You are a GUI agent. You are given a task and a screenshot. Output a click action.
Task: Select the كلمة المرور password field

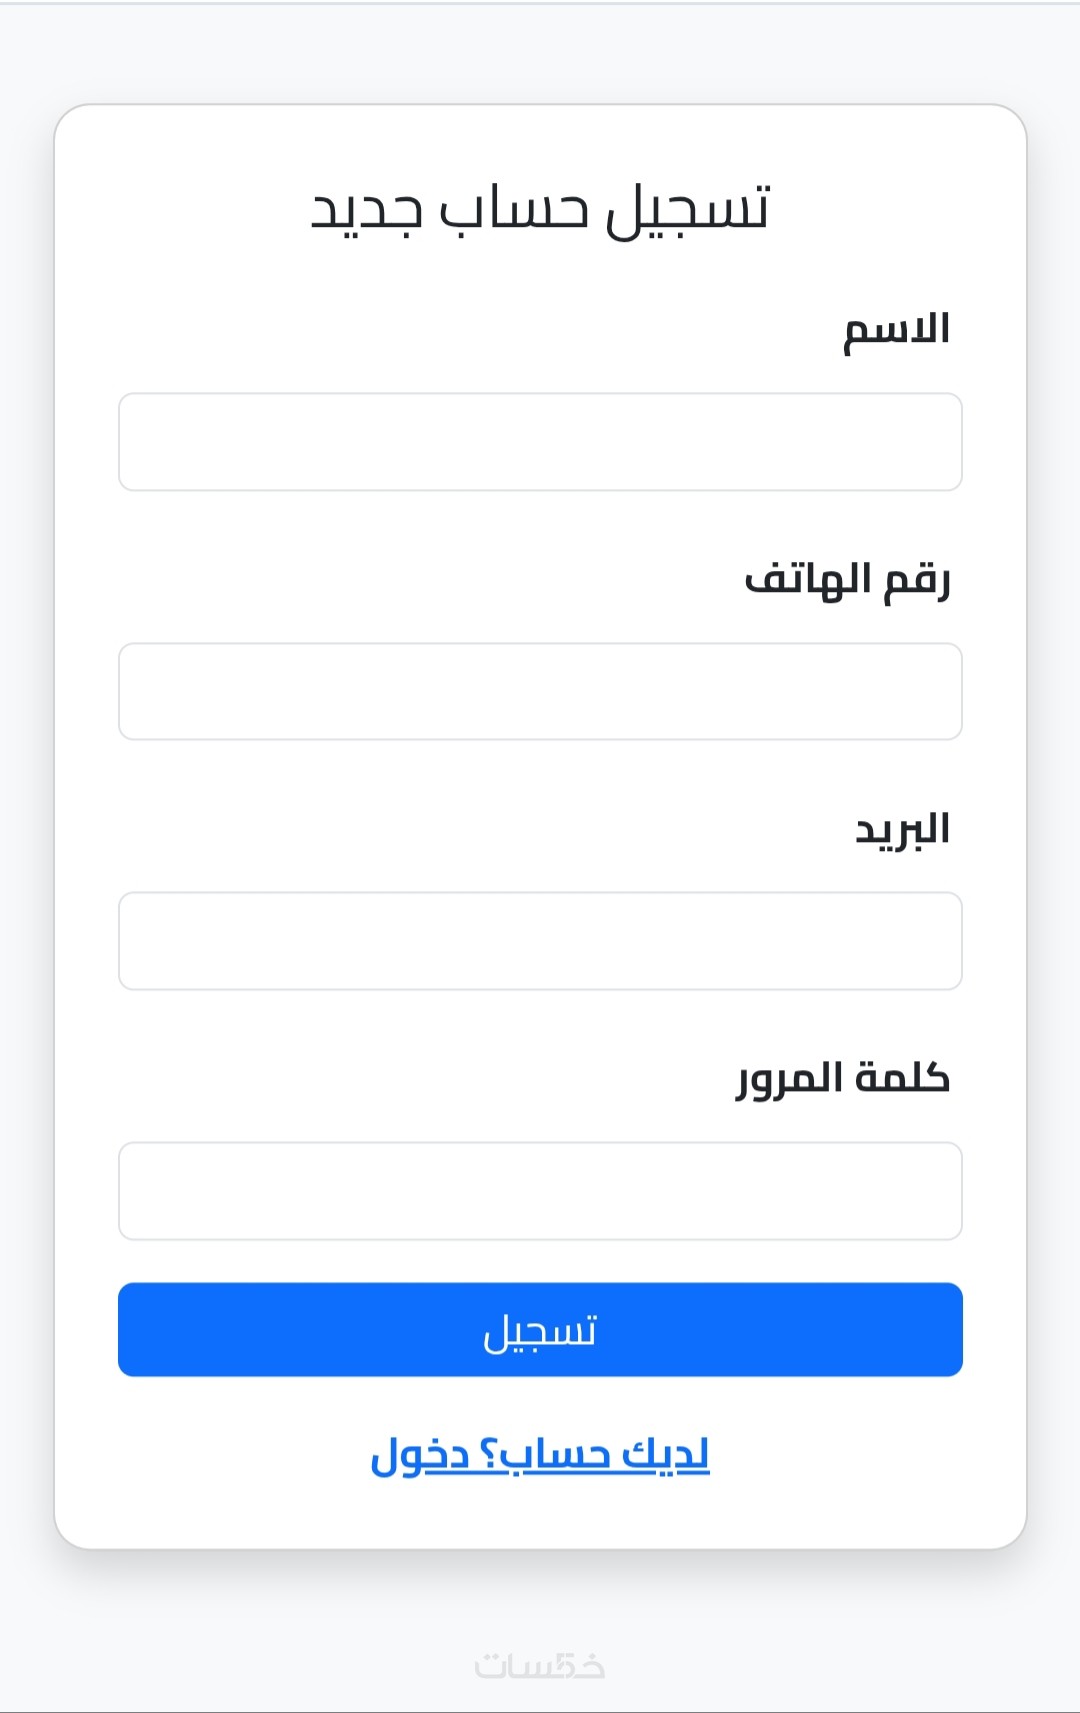pyautogui.click(x=540, y=1191)
